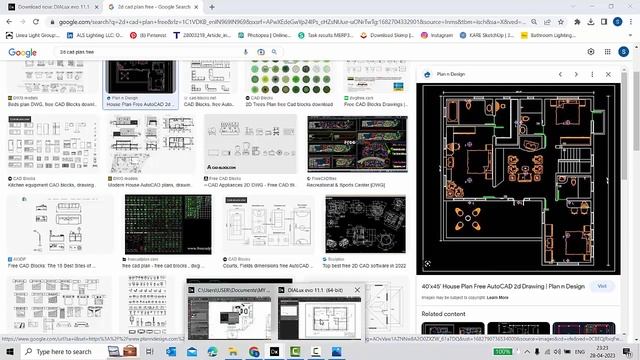This screenshot has width=640, height=360.
Task: Close the 2d cad plan free tab
Action: 196,7
